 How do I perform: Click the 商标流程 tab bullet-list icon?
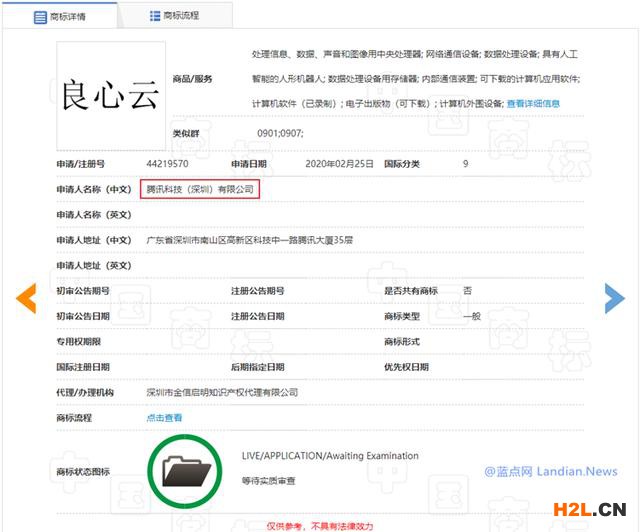pos(155,16)
